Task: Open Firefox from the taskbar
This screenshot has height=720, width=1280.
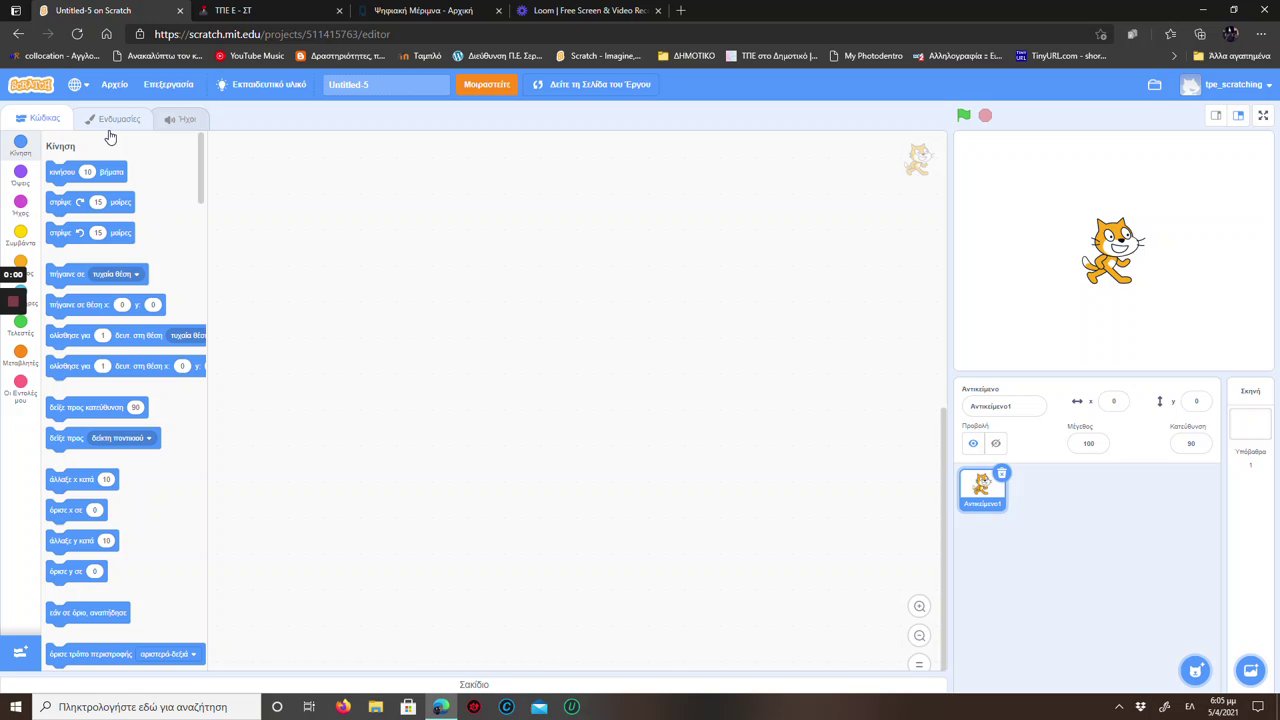Action: tap(343, 707)
